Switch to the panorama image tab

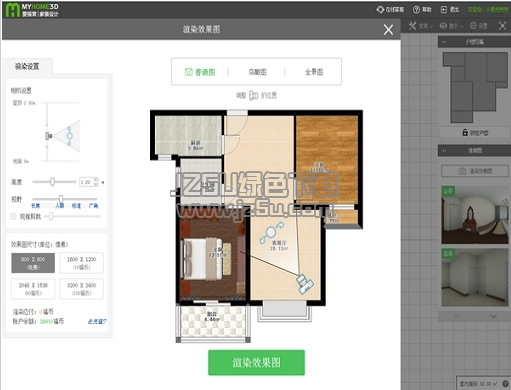coord(314,72)
